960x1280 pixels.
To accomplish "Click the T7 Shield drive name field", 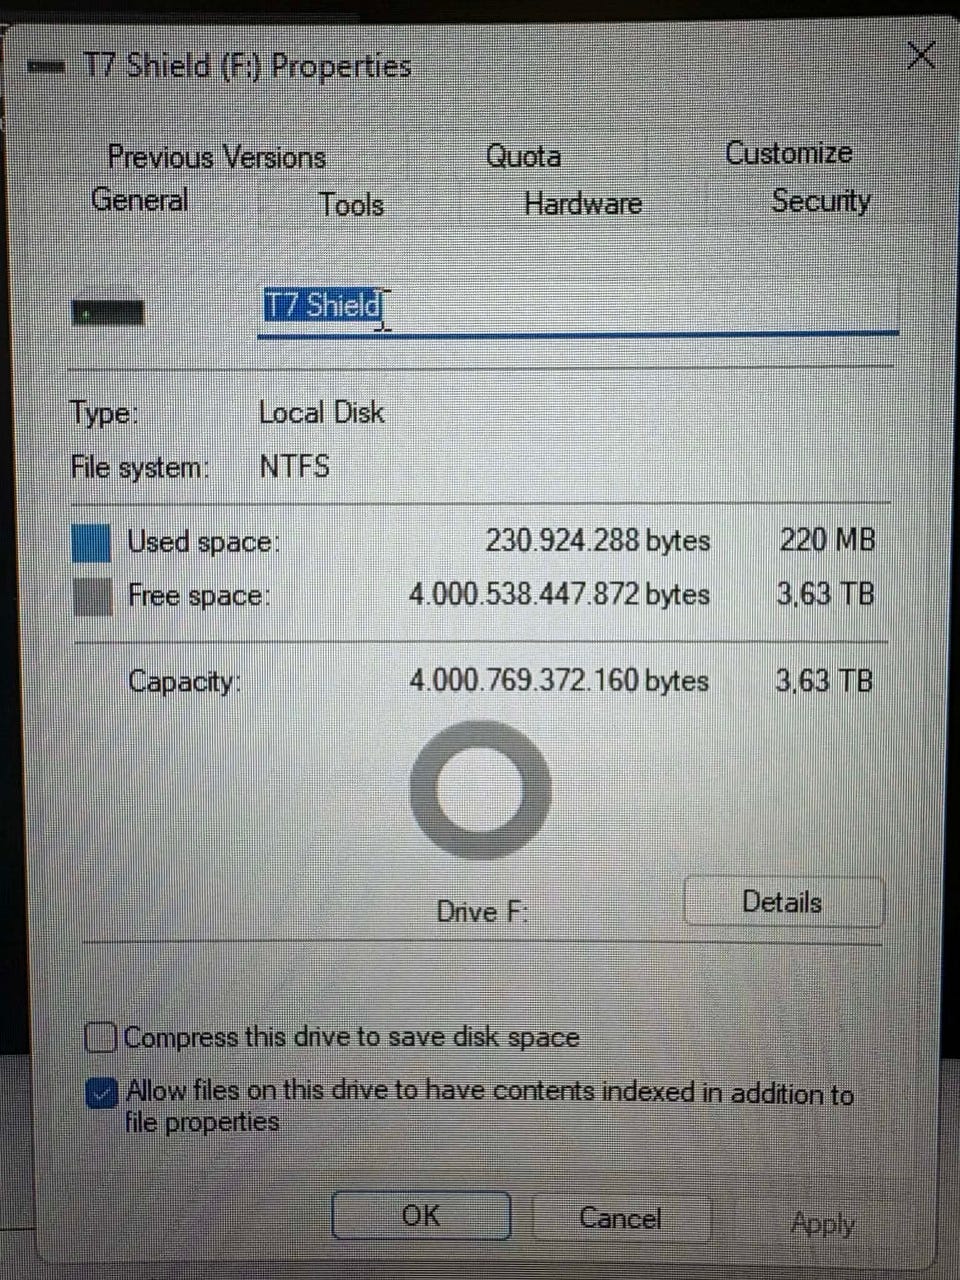I will [578, 306].
